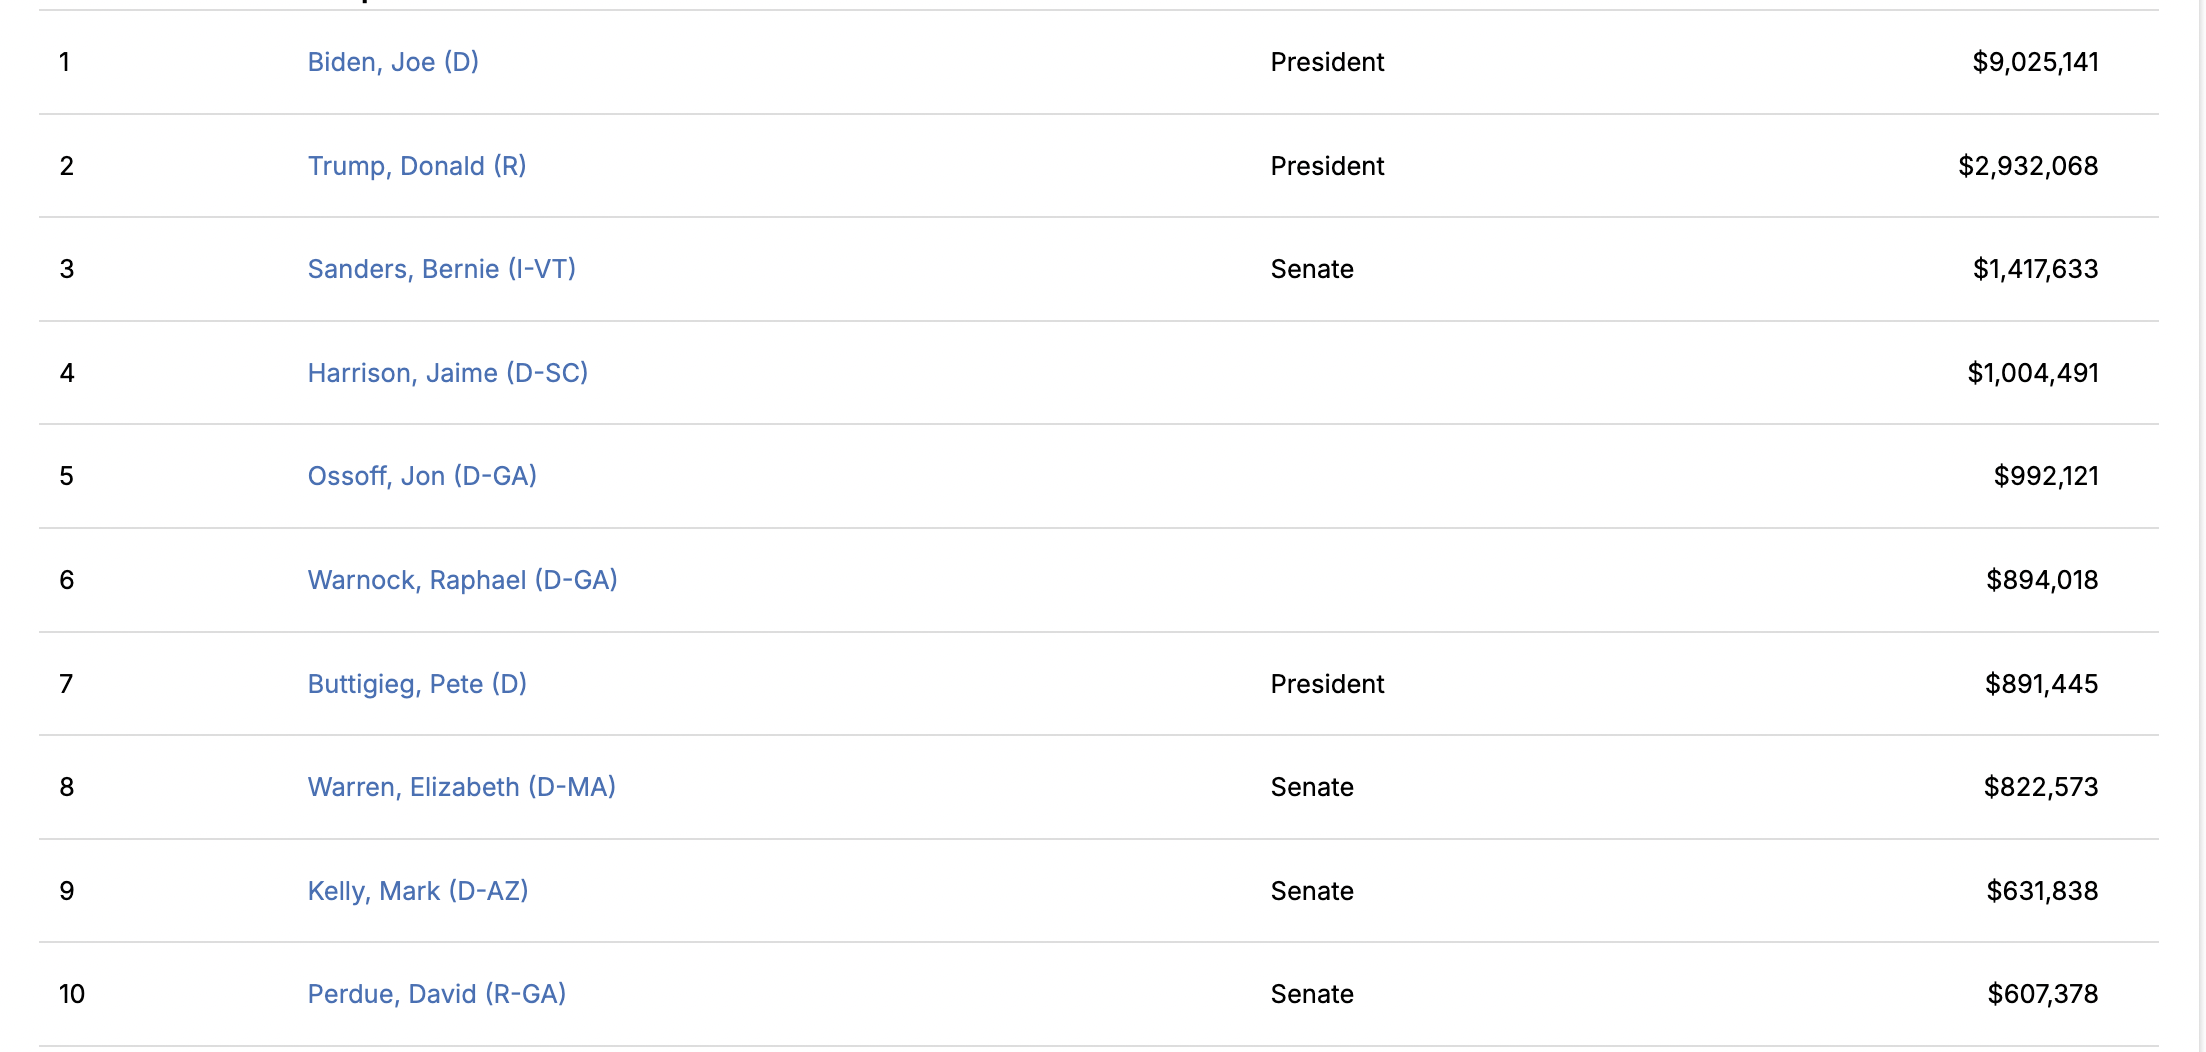Click the vertical scrollbar at right edge

coord(2201,500)
